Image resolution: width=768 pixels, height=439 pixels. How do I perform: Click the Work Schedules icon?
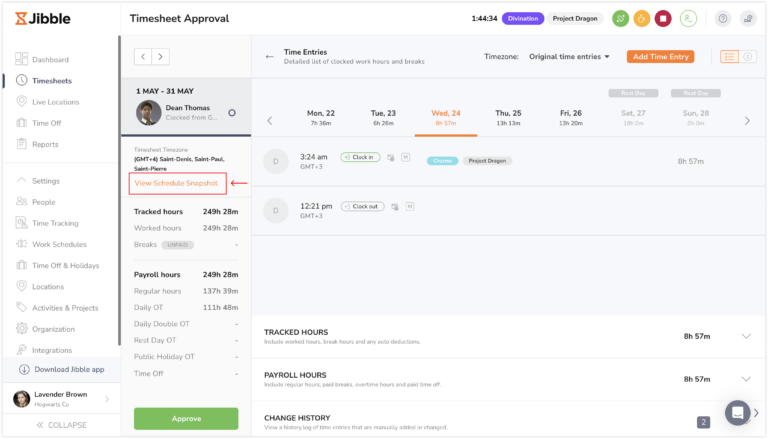(21, 244)
